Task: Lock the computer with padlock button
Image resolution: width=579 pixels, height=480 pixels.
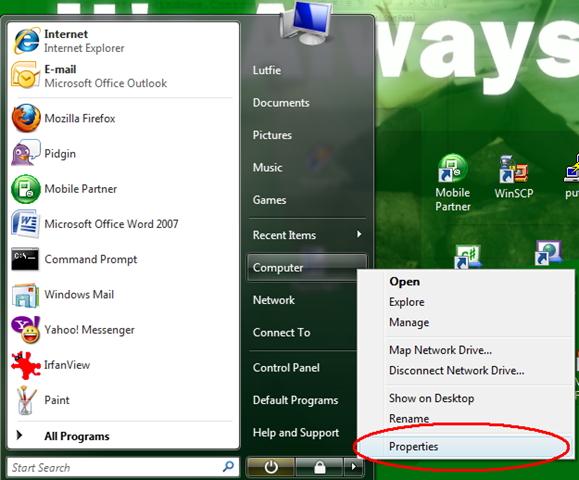Action: pyautogui.click(x=319, y=467)
